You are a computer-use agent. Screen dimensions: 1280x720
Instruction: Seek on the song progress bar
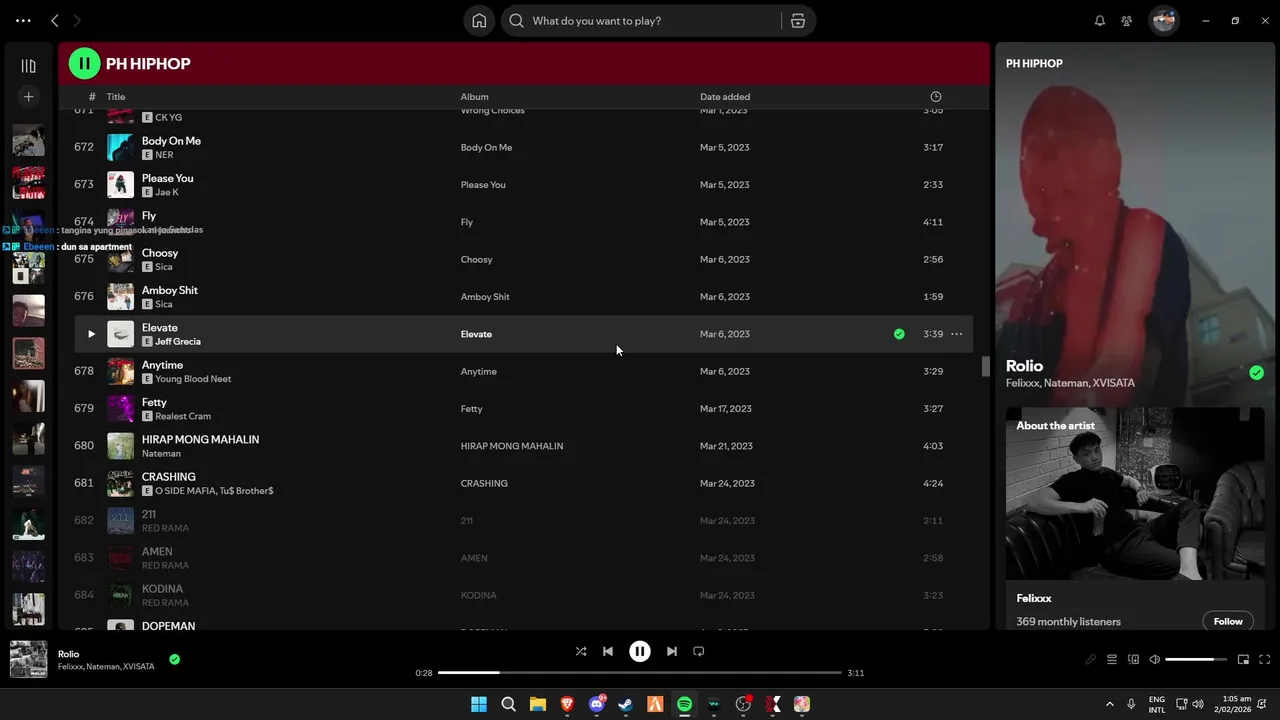pyautogui.click(x=640, y=673)
